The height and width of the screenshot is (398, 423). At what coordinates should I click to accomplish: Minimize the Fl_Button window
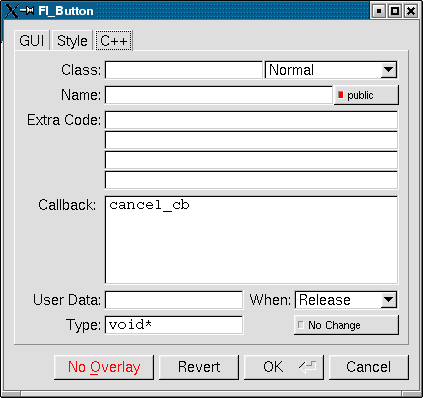click(x=379, y=11)
